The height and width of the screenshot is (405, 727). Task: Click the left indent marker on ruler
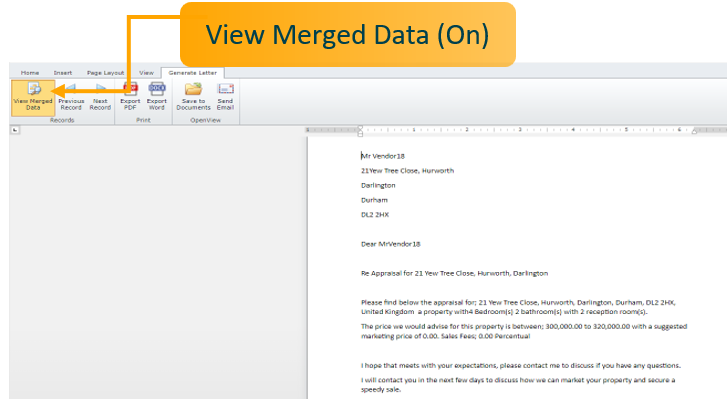tap(361, 131)
